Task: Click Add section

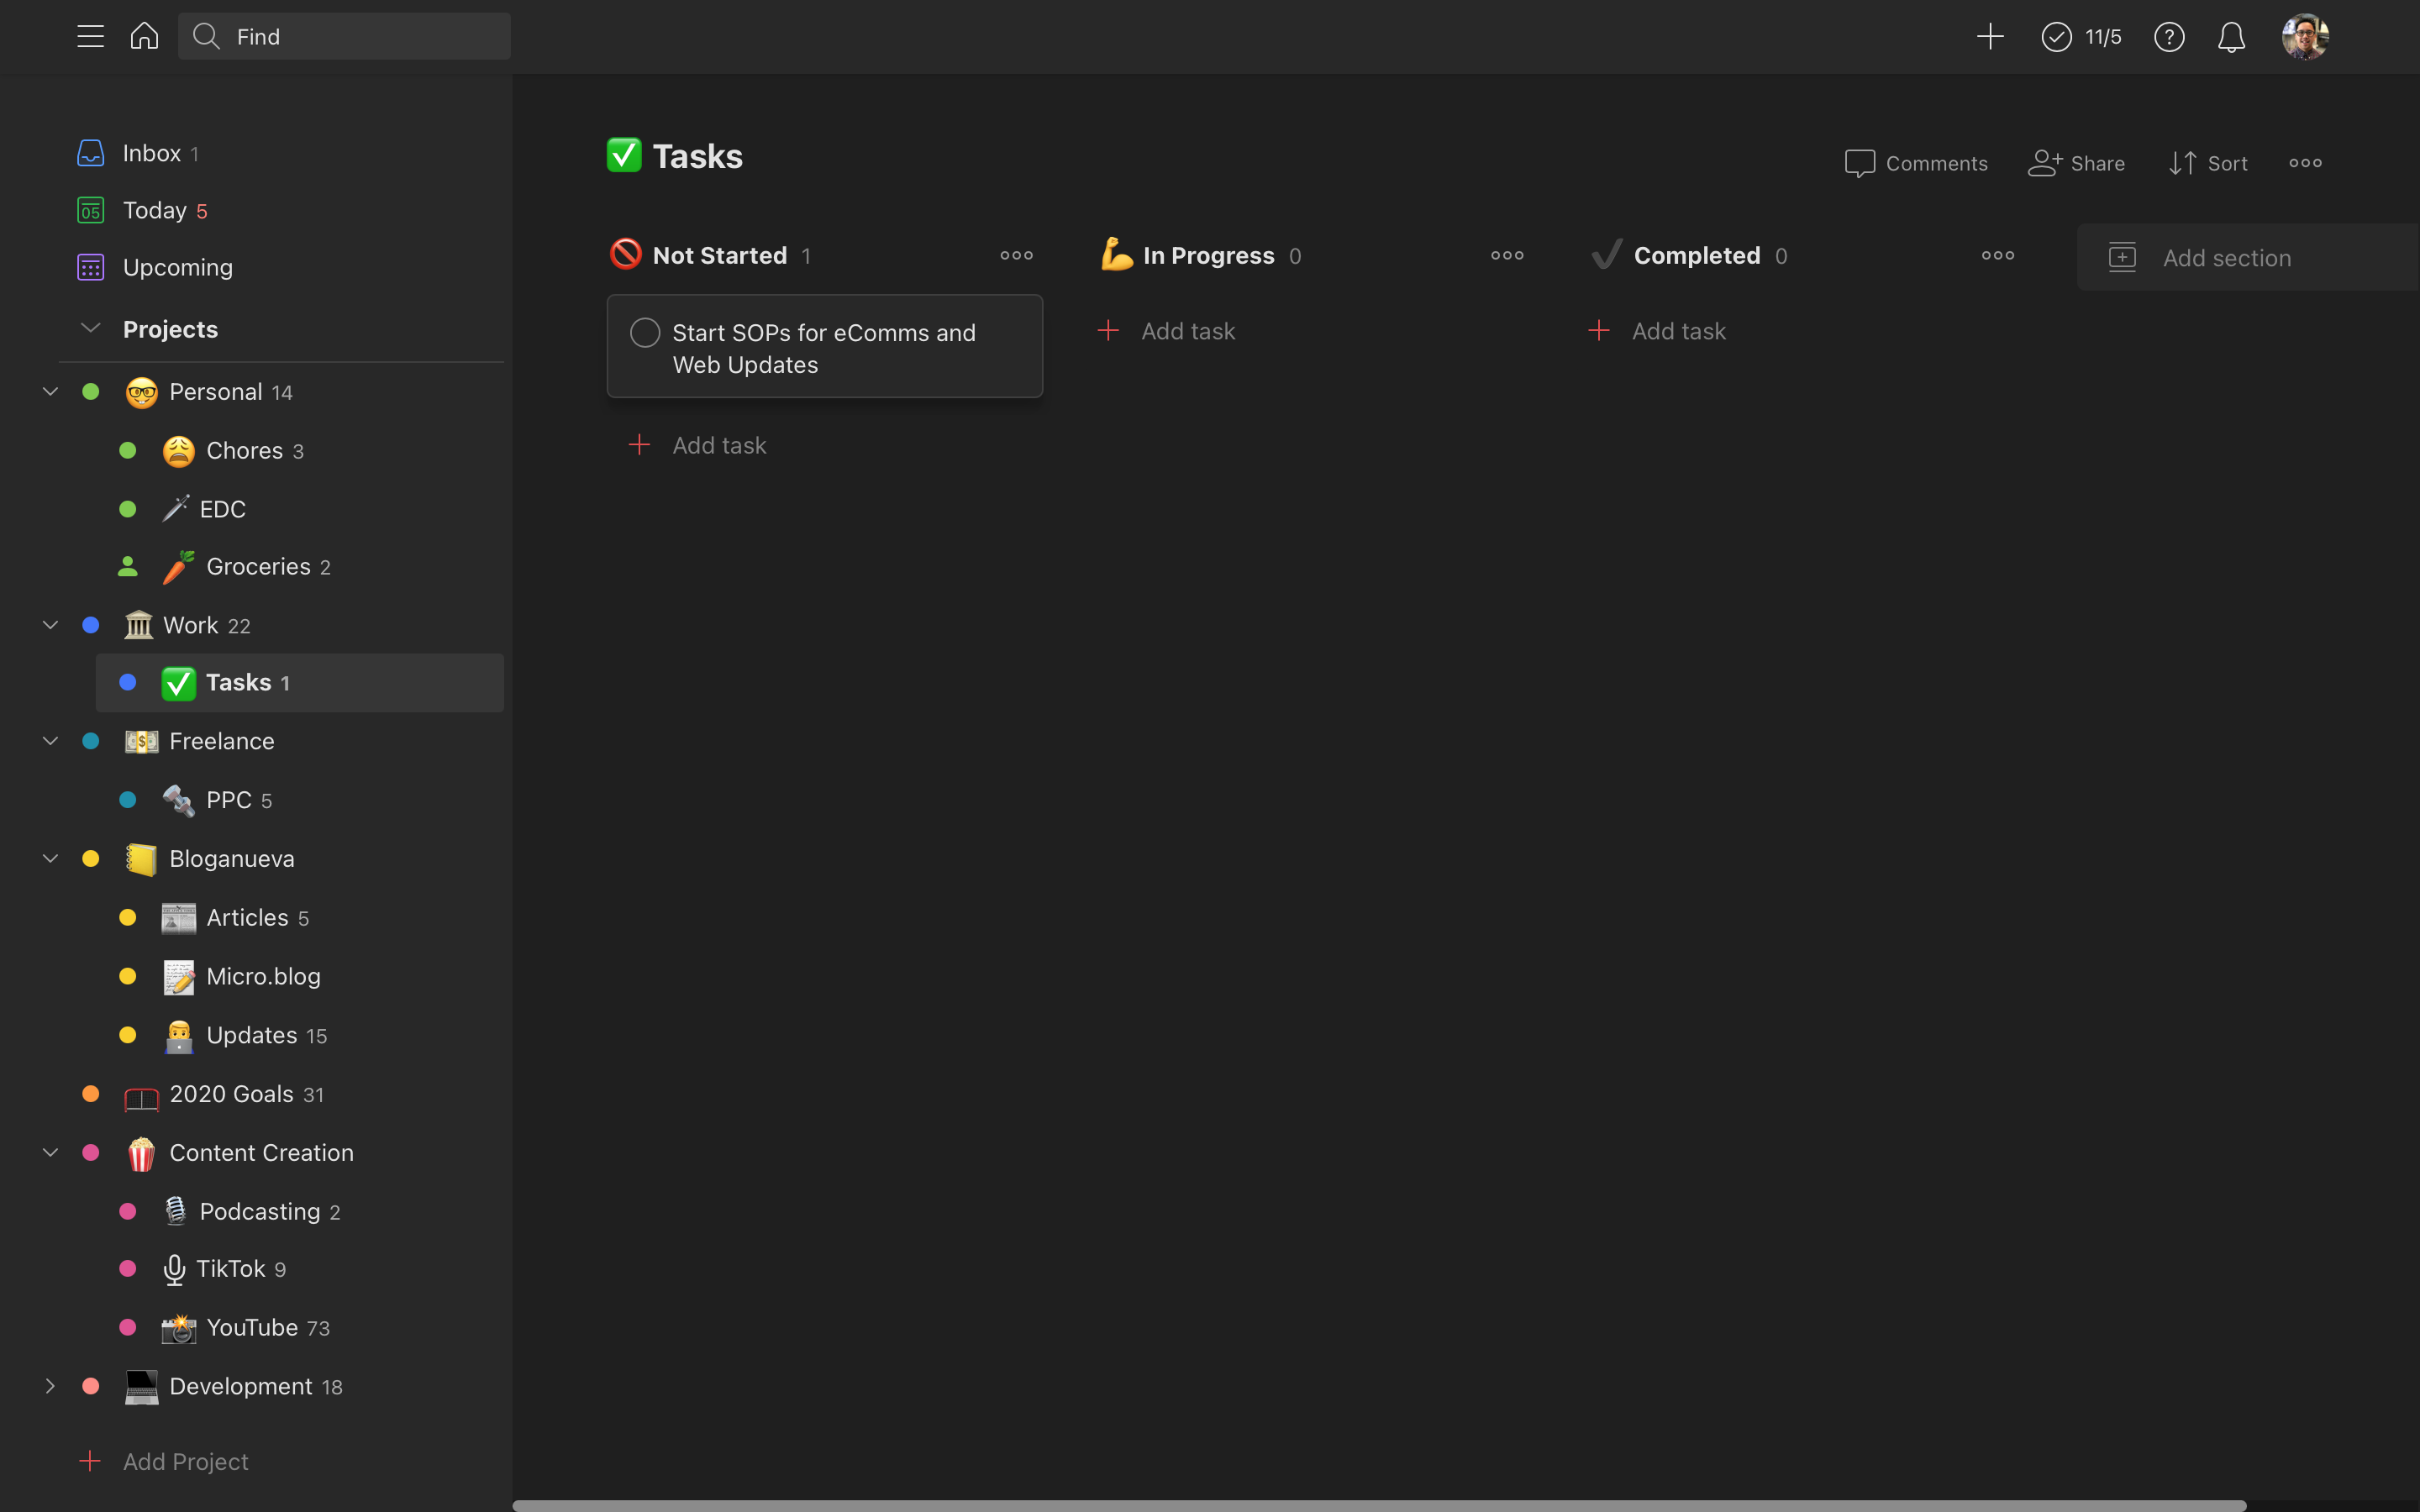Action: (x=2246, y=258)
